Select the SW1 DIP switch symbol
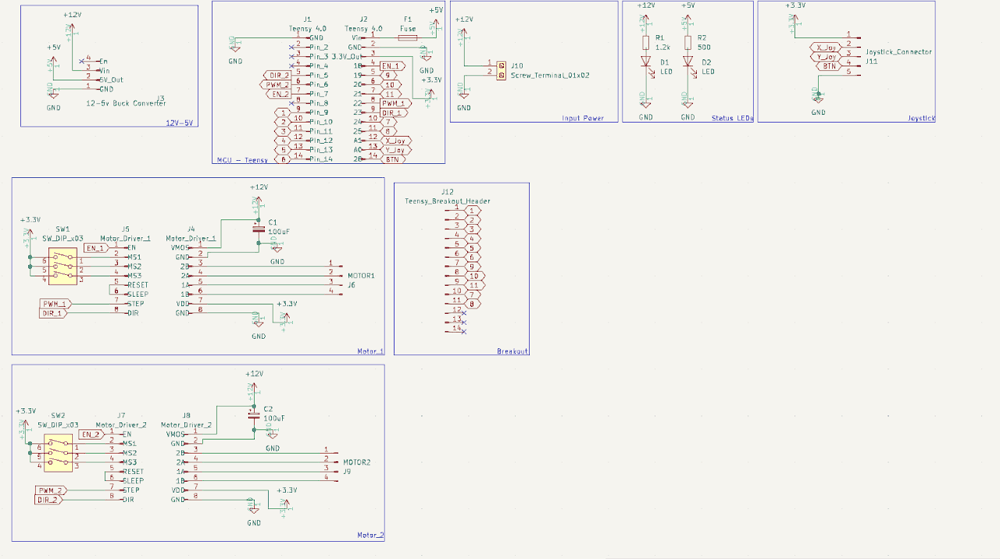Image resolution: width=1000 pixels, height=559 pixels. point(62,266)
